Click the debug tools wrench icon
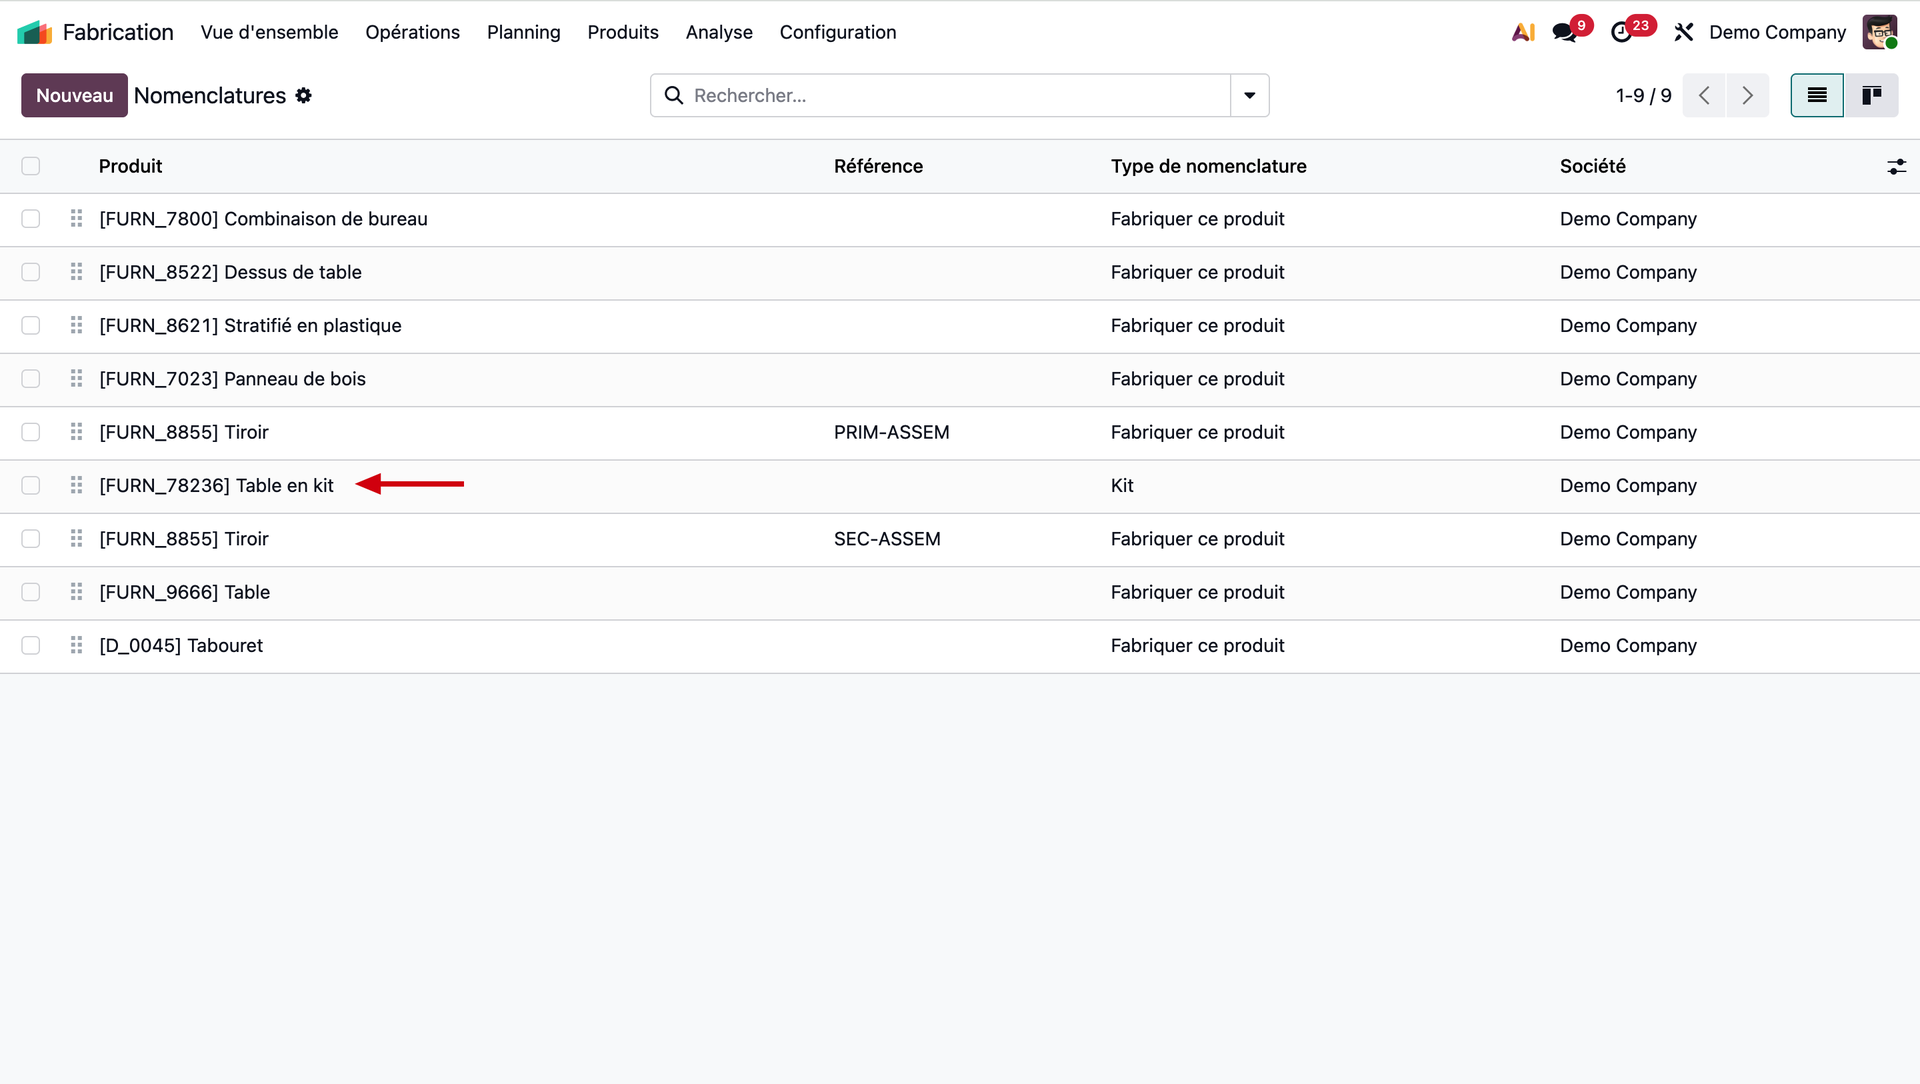Viewport: 1920px width, 1084px height. (x=1684, y=32)
